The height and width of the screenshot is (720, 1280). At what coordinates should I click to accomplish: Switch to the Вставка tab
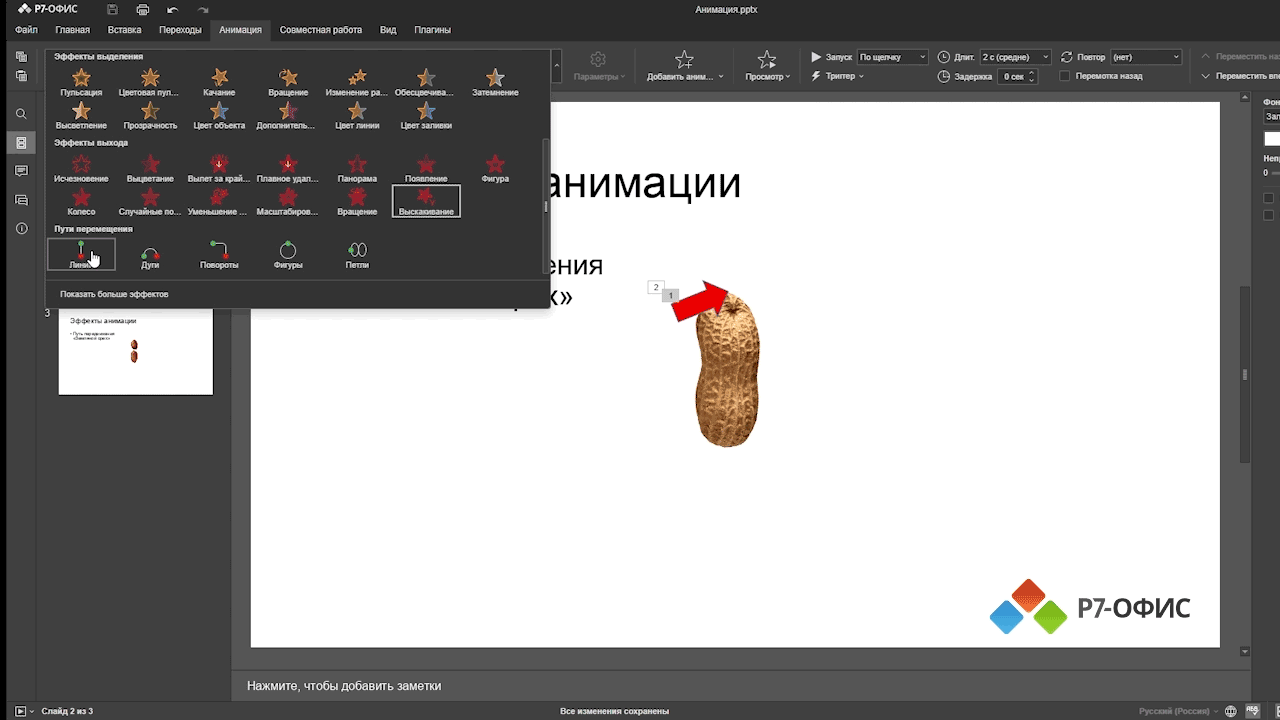coord(124,30)
